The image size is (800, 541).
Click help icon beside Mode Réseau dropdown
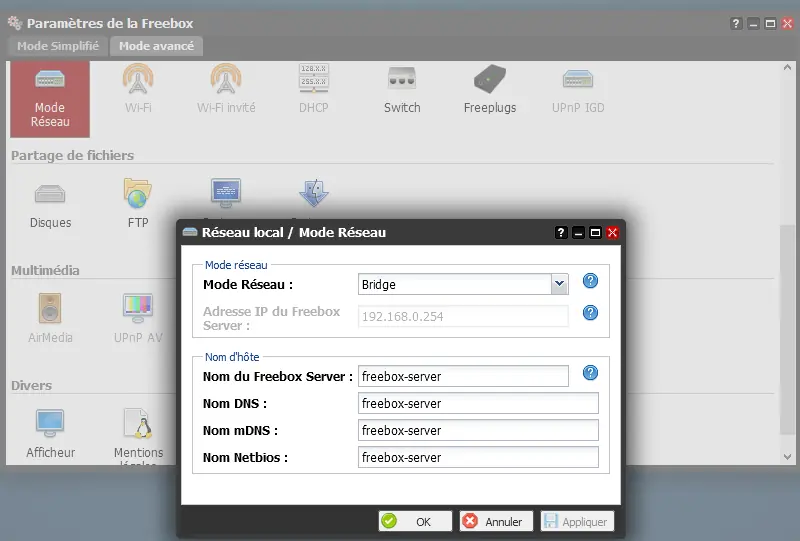point(590,281)
